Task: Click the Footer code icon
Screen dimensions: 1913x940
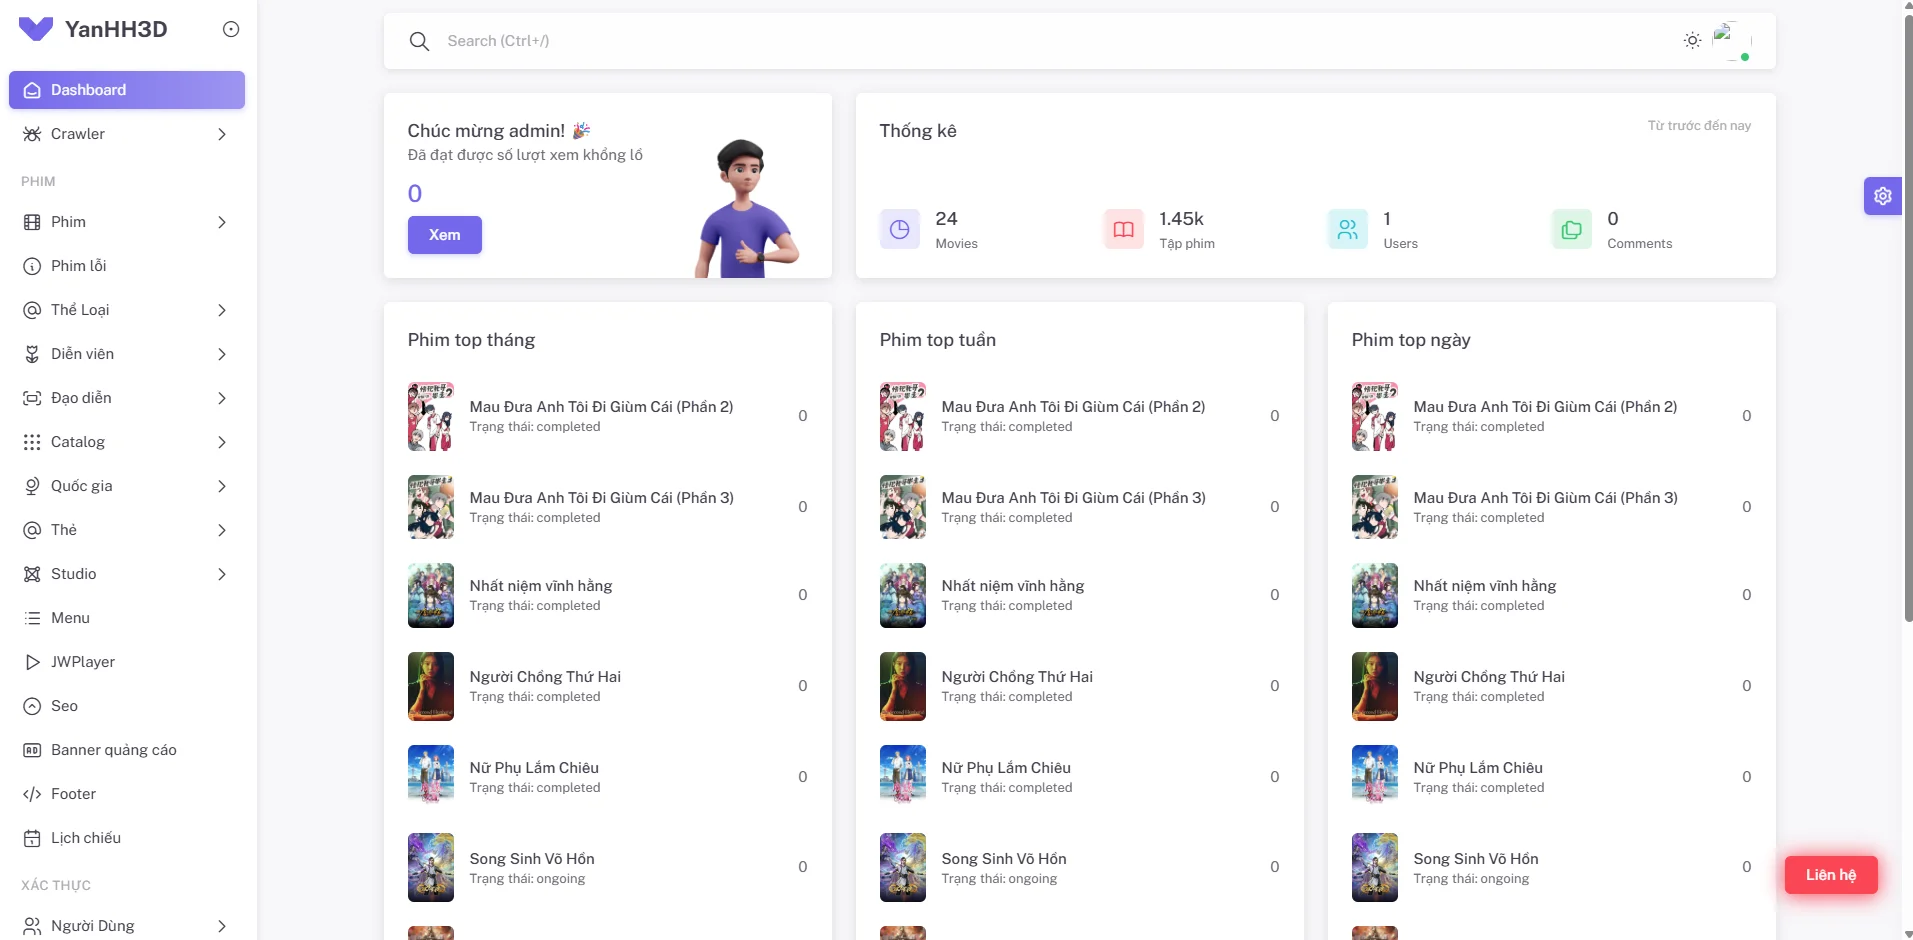Action: pyautogui.click(x=32, y=794)
